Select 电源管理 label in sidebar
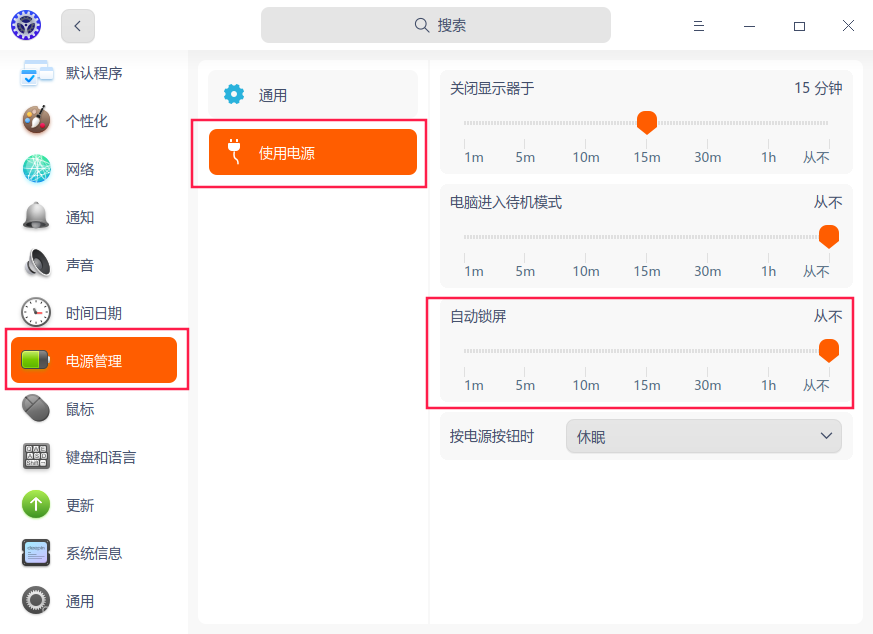 (x=94, y=361)
